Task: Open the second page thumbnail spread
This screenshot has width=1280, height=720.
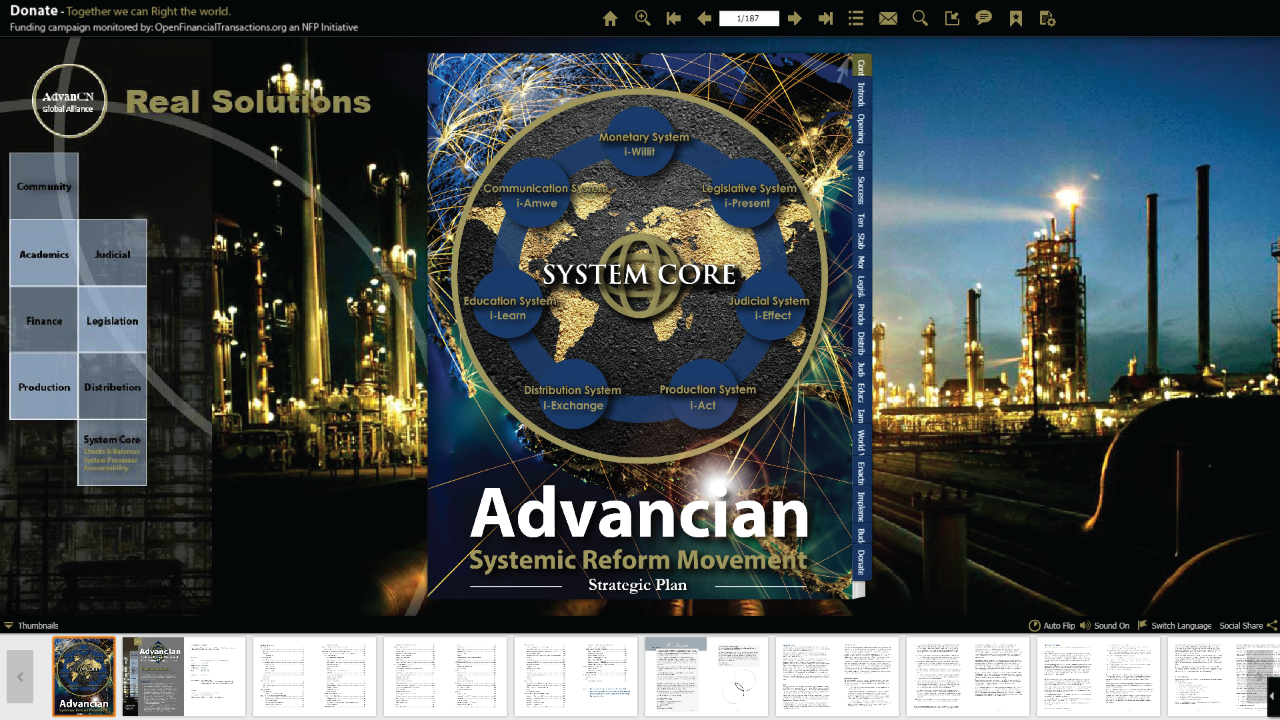Action: [x=184, y=676]
